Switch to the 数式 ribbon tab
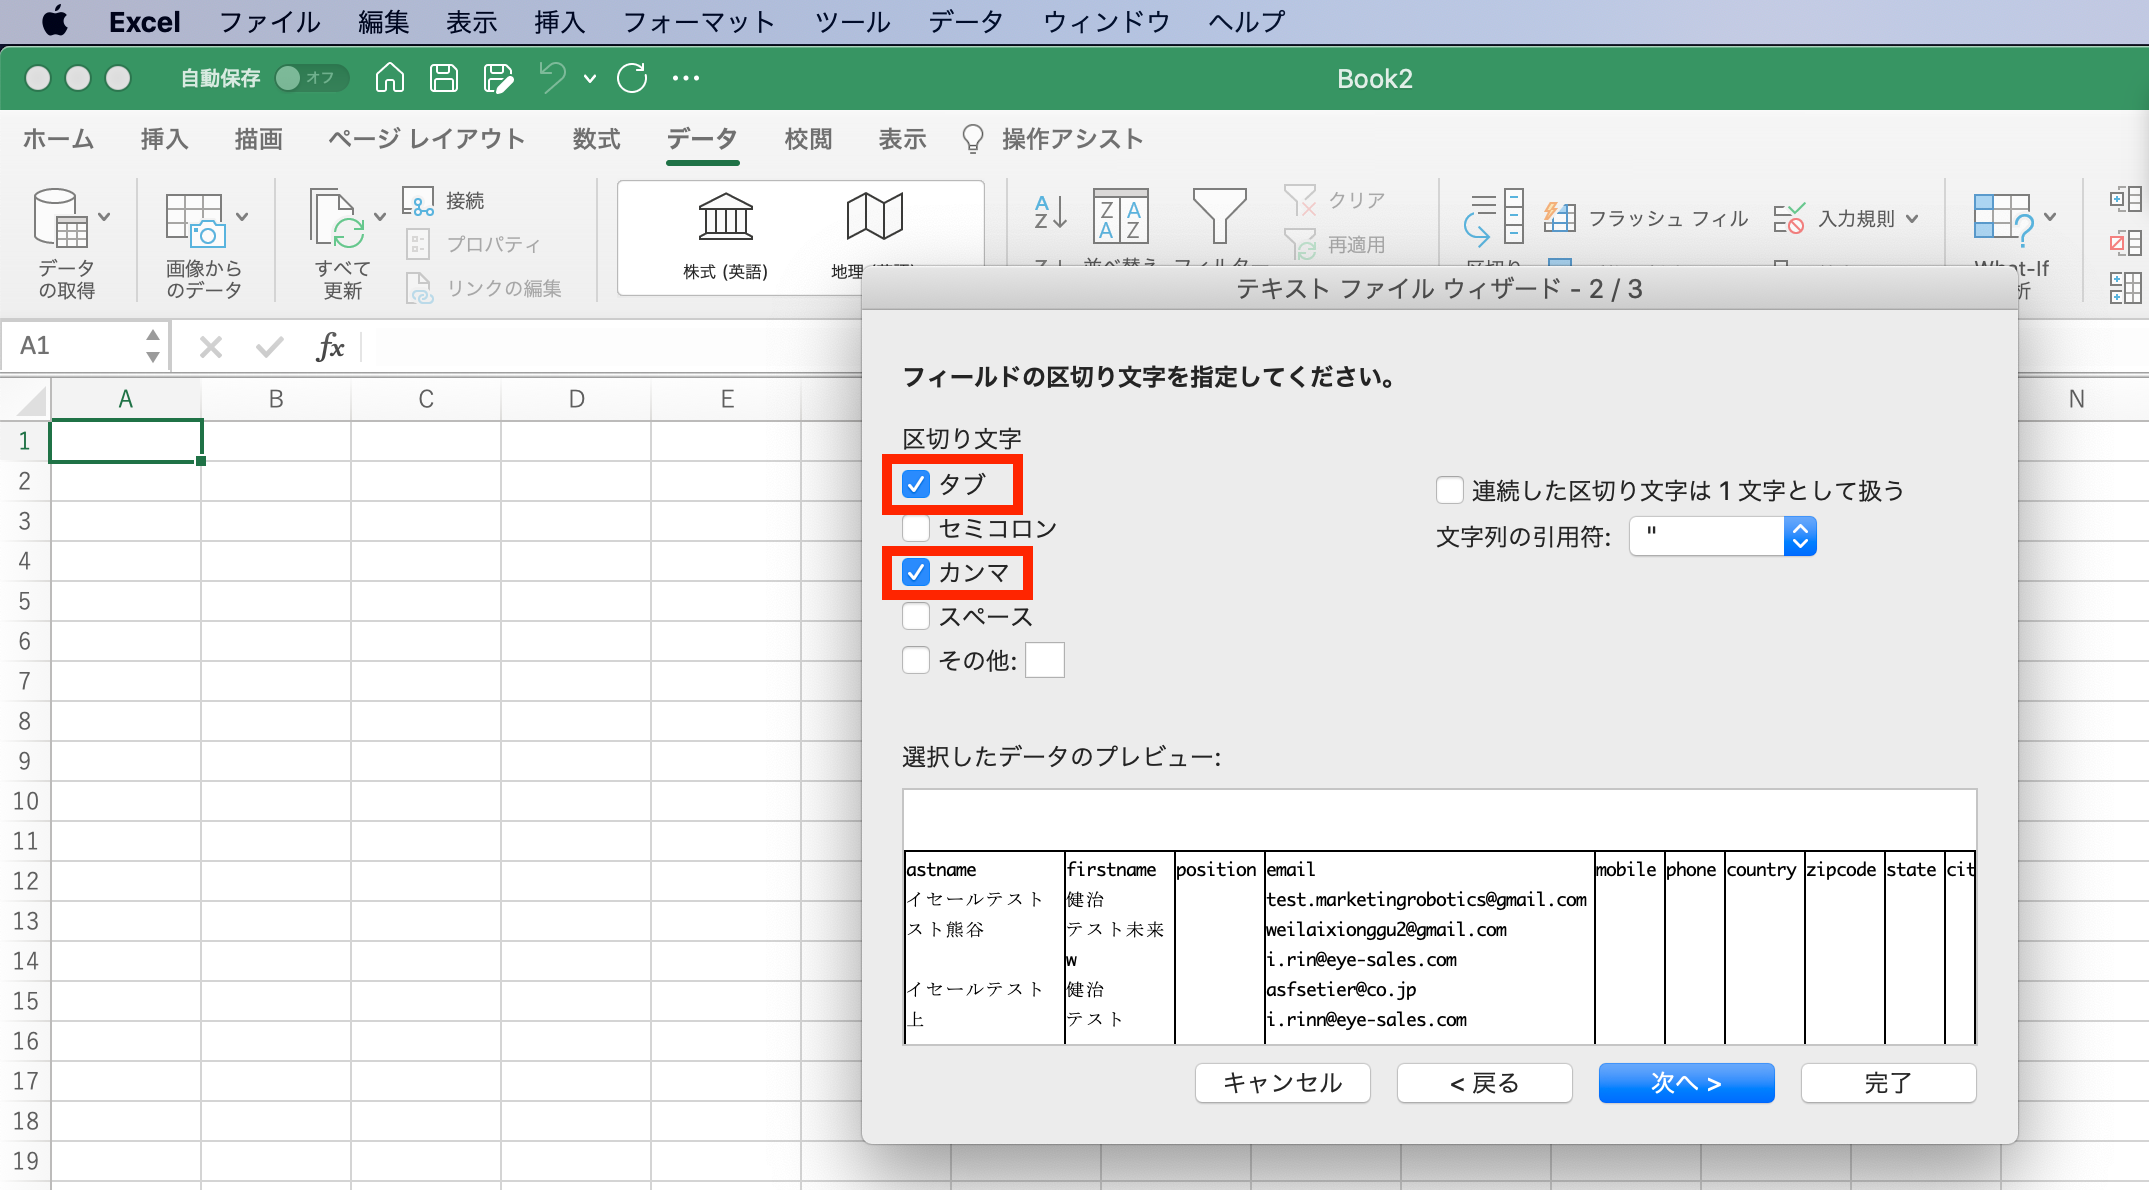 (596, 139)
